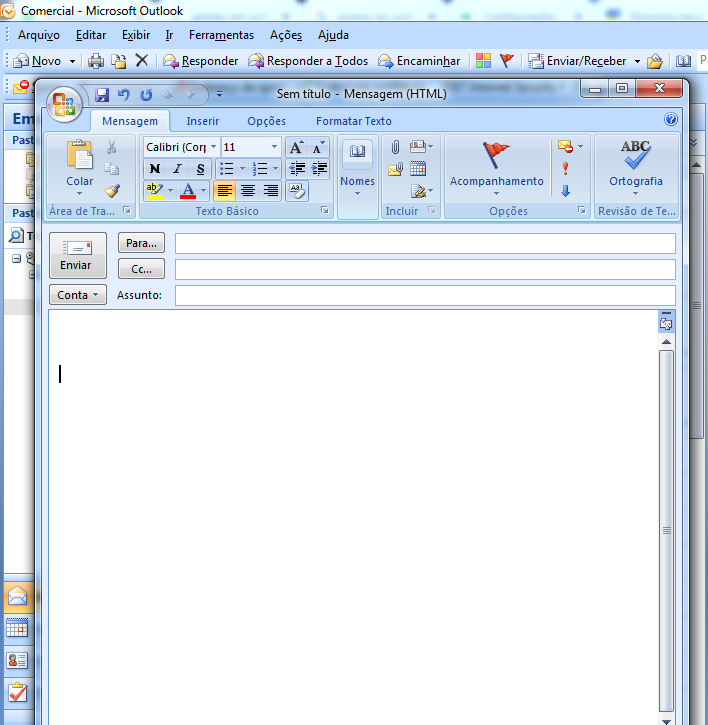Screen dimensions: 708x725
Task: Insert calendar icon in Incluir group
Action: [x=418, y=169]
